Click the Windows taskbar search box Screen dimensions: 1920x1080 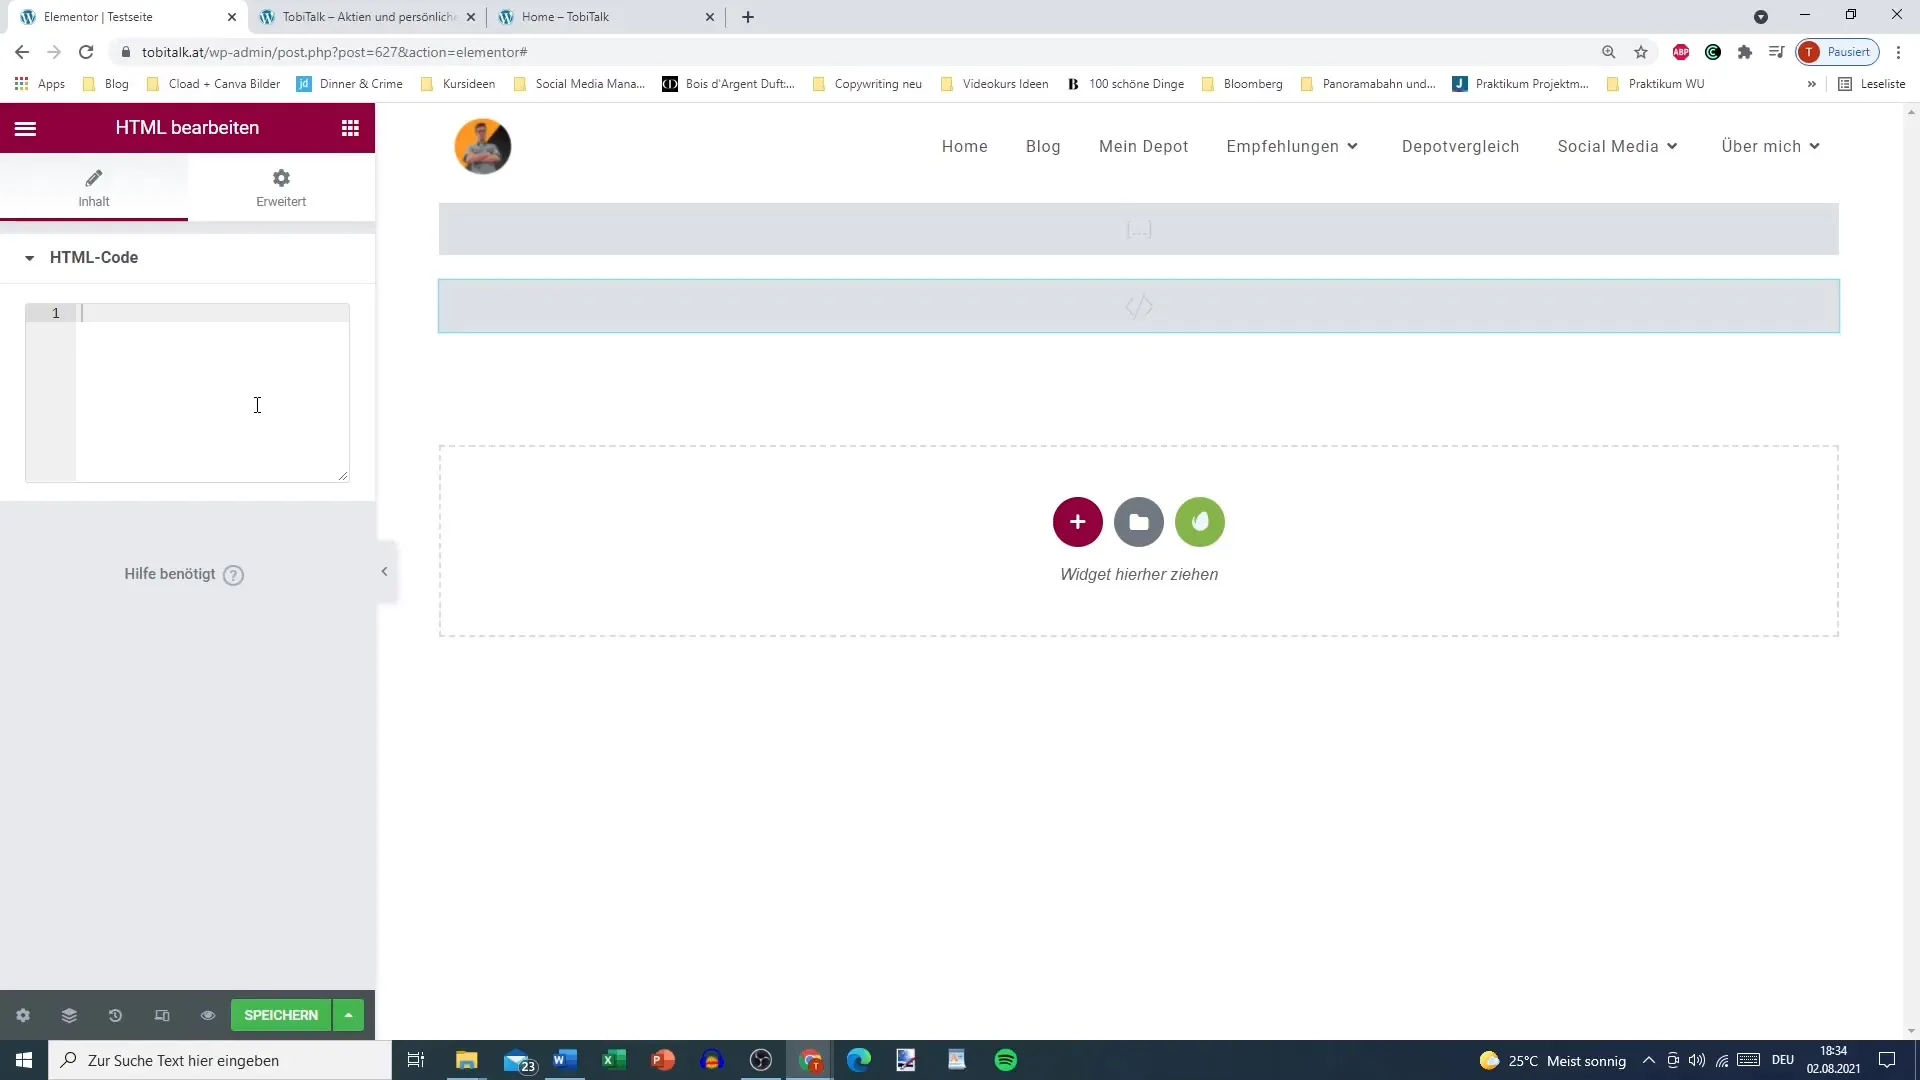click(220, 1060)
